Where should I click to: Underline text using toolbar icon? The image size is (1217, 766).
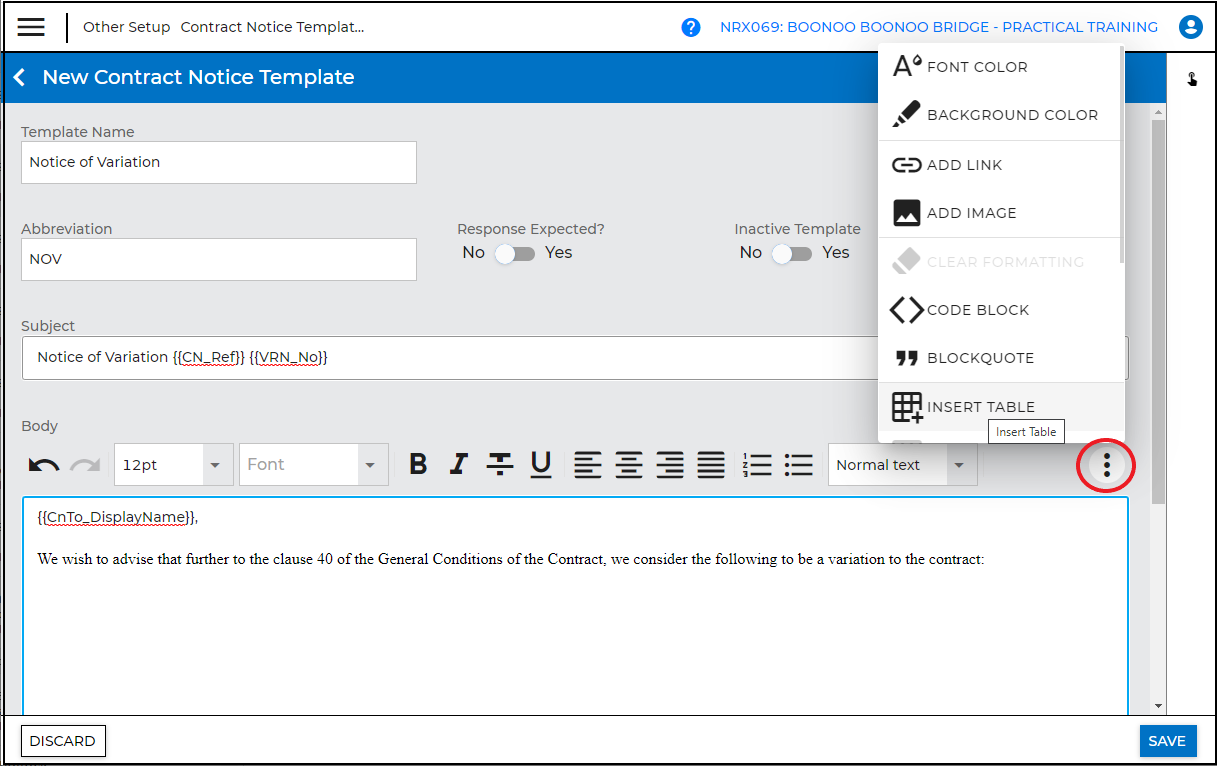click(541, 465)
